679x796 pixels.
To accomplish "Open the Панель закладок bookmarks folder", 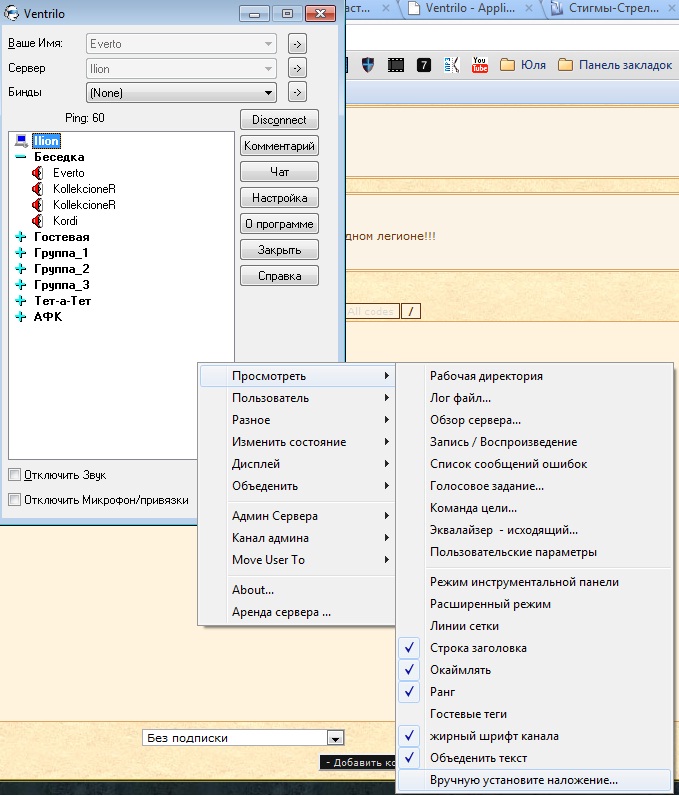I will tap(615, 65).
